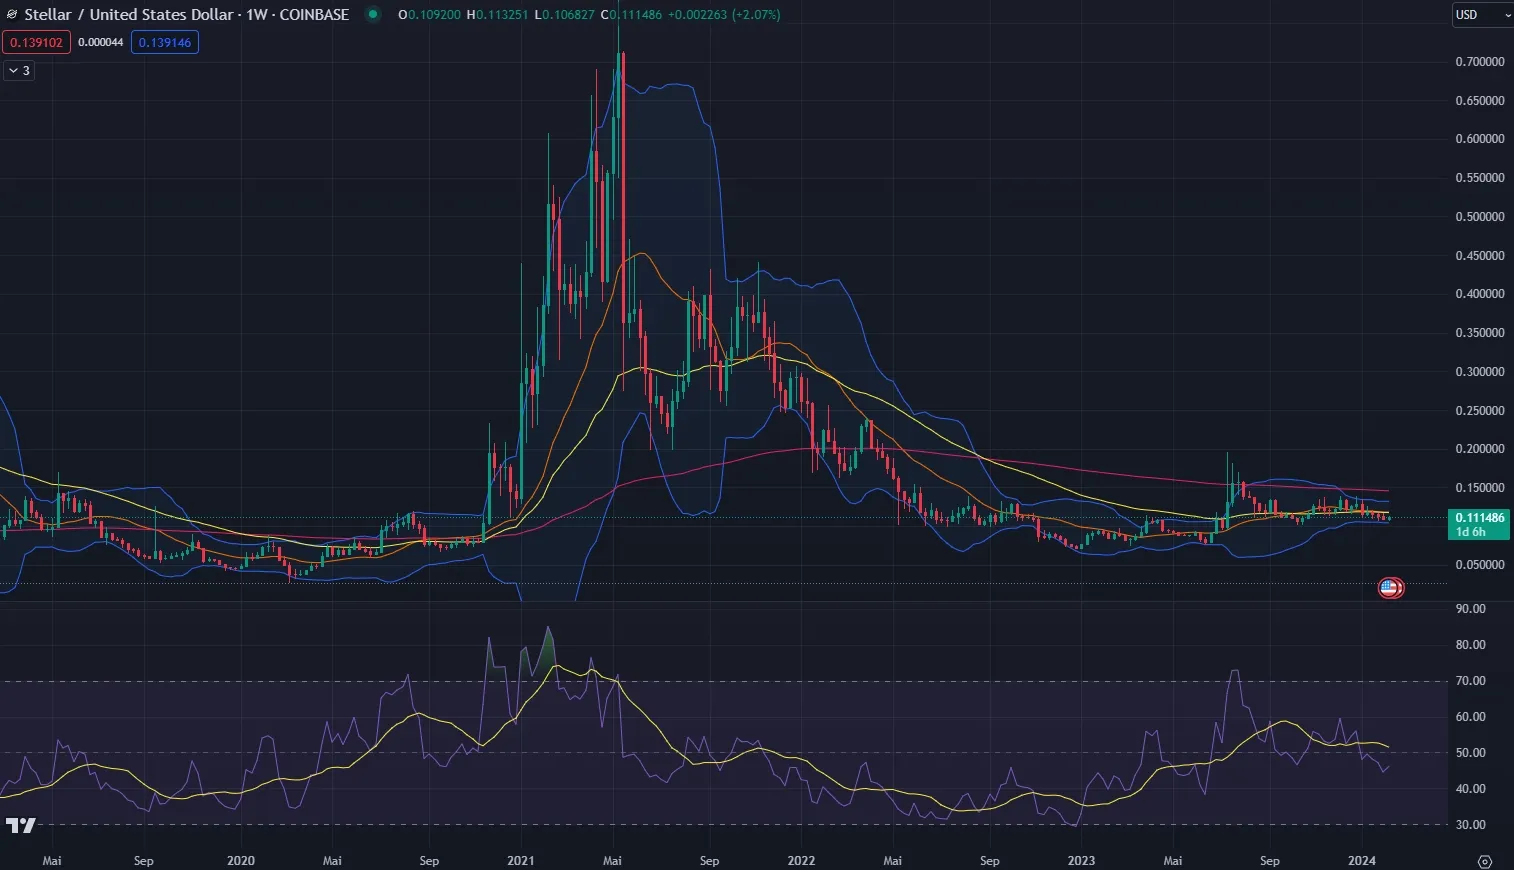
Task: Click the 0.450000 price scale label
Action: 1480,256
